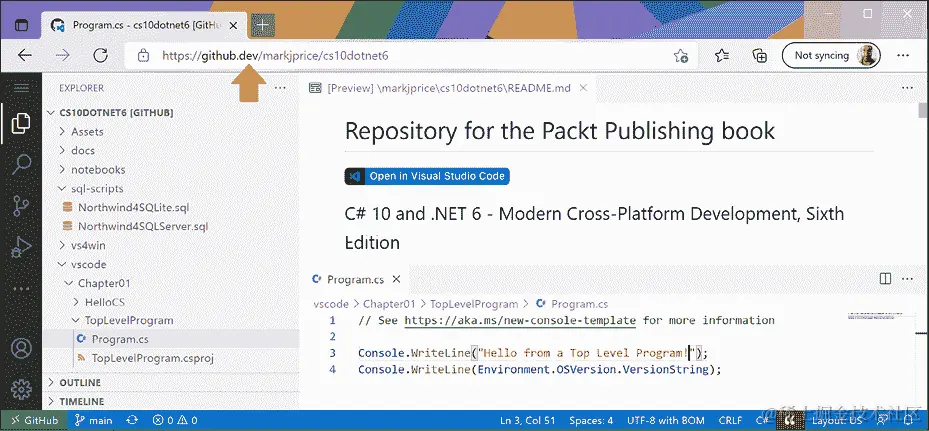Open Northwind4SQLite.sql file
The image size is (929, 431).
click(x=171, y=207)
